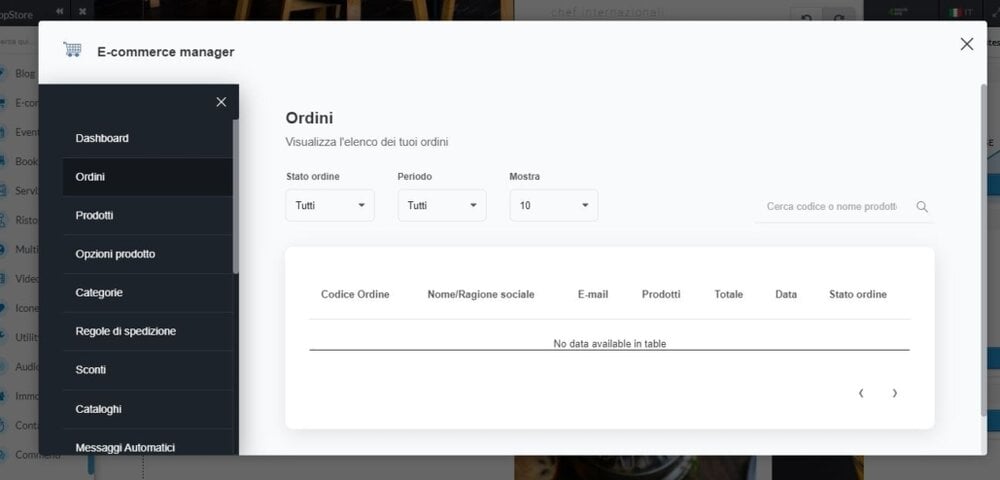Close the dark sidebar menu panel
This screenshot has width=1000, height=480.
pyautogui.click(x=221, y=102)
